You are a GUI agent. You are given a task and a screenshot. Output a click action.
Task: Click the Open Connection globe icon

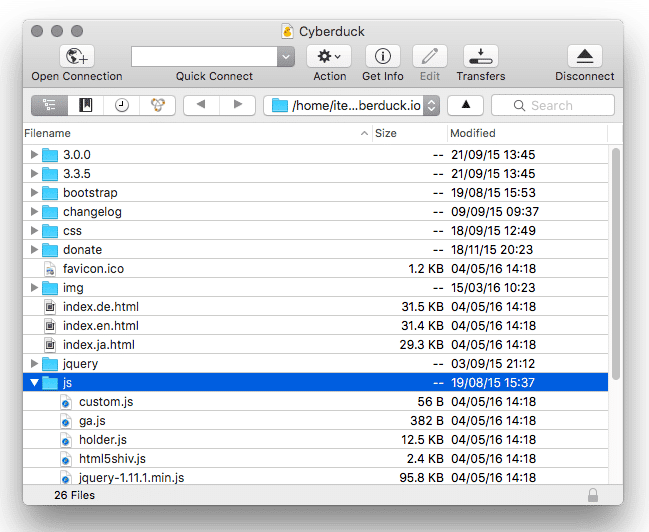[77, 56]
